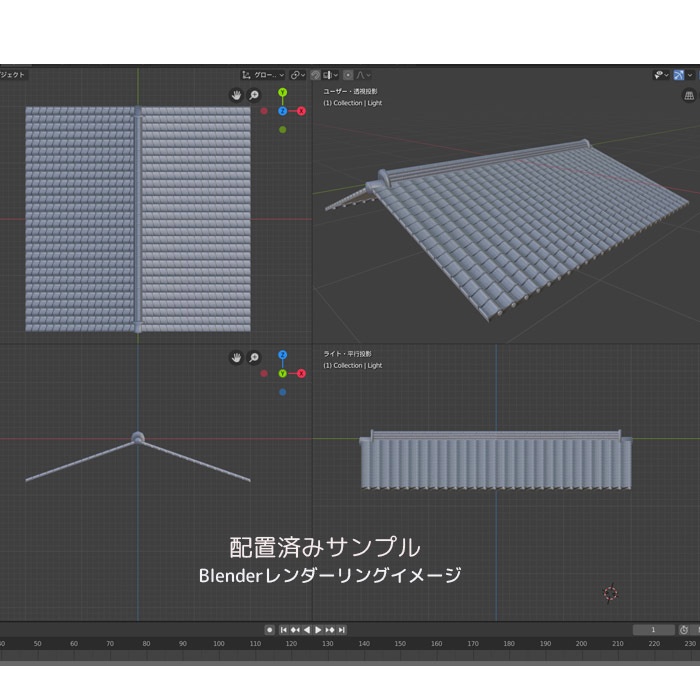
Task: Click negative X dot in top-view gizmo
Action: pos(264,111)
